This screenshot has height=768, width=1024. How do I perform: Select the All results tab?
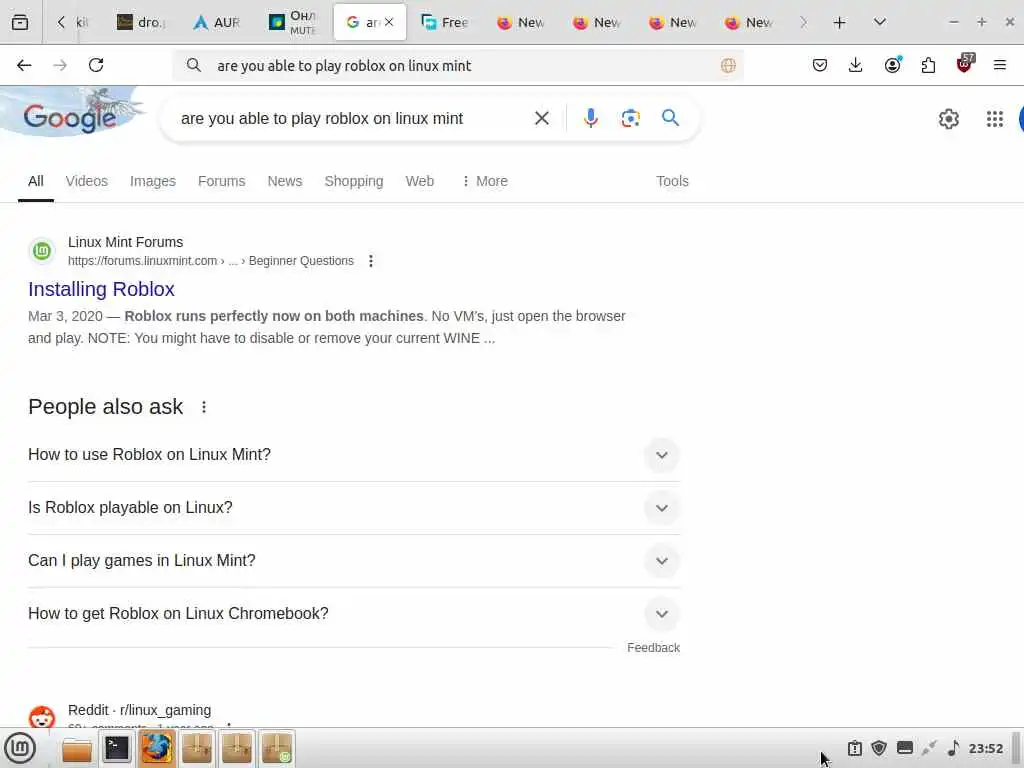pyautogui.click(x=35, y=181)
